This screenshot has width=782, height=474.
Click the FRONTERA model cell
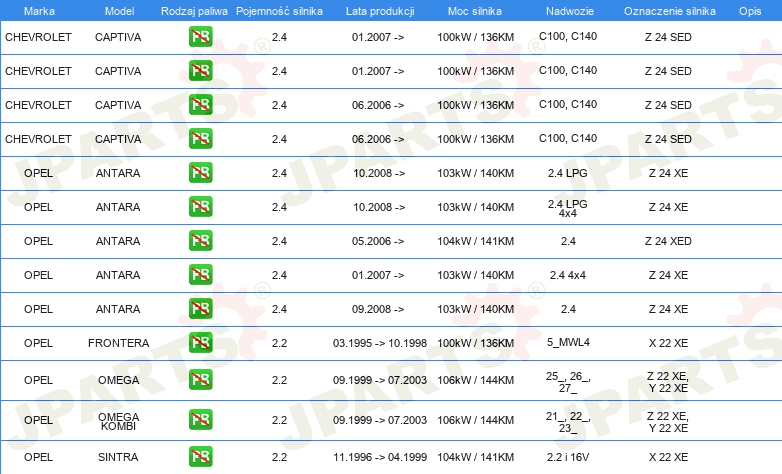[119, 343]
